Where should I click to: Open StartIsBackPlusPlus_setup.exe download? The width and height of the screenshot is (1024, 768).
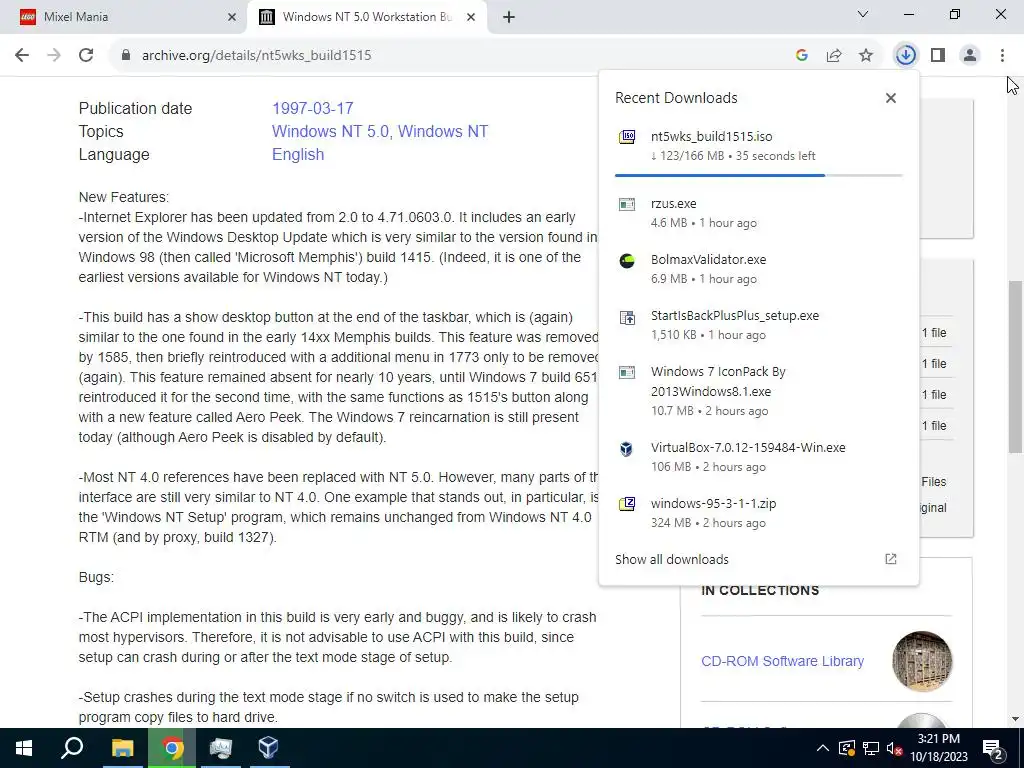point(758,325)
